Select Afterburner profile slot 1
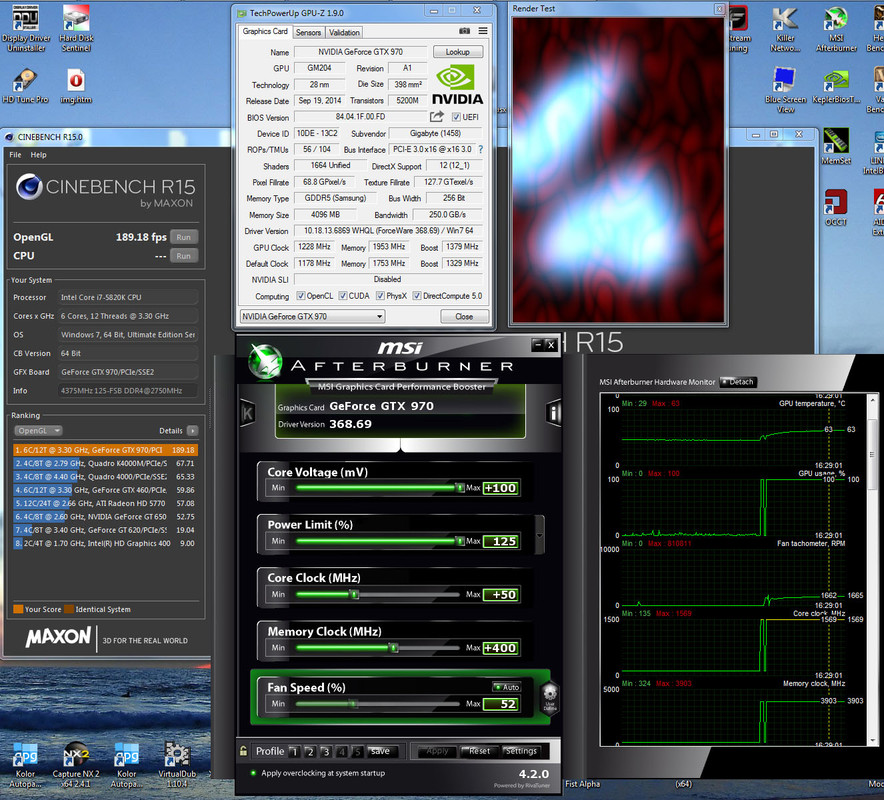Screen dimensions: 884x800 [x=294, y=752]
